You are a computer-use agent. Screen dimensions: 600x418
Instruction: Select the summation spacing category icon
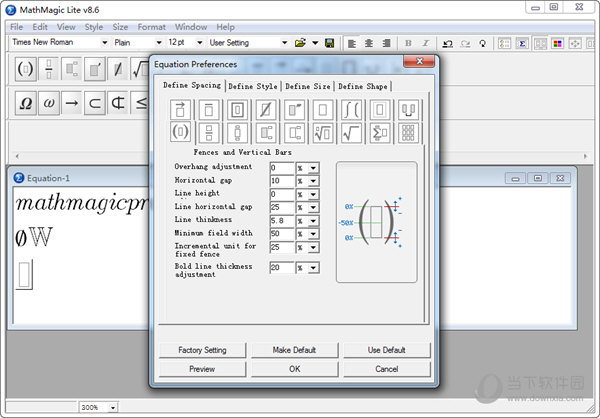pyautogui.click(x=380, y=133)
